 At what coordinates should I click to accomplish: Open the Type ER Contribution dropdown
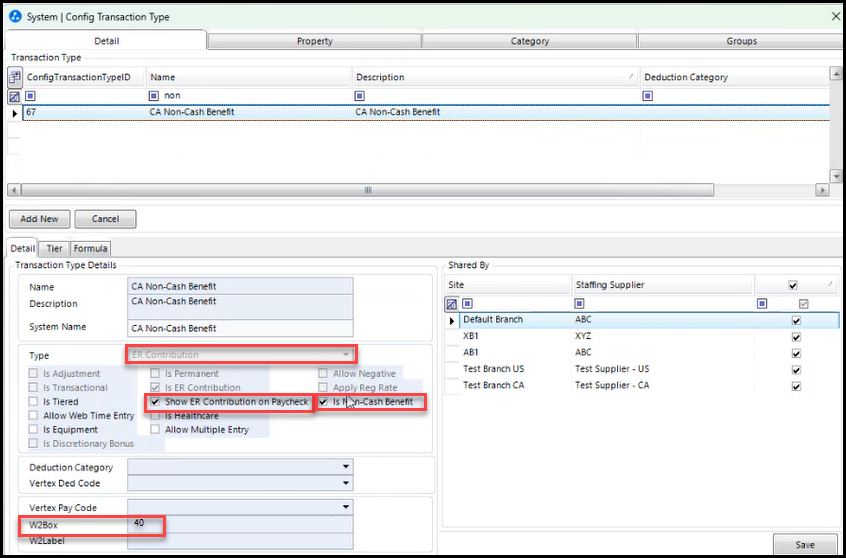coord(346,355)
